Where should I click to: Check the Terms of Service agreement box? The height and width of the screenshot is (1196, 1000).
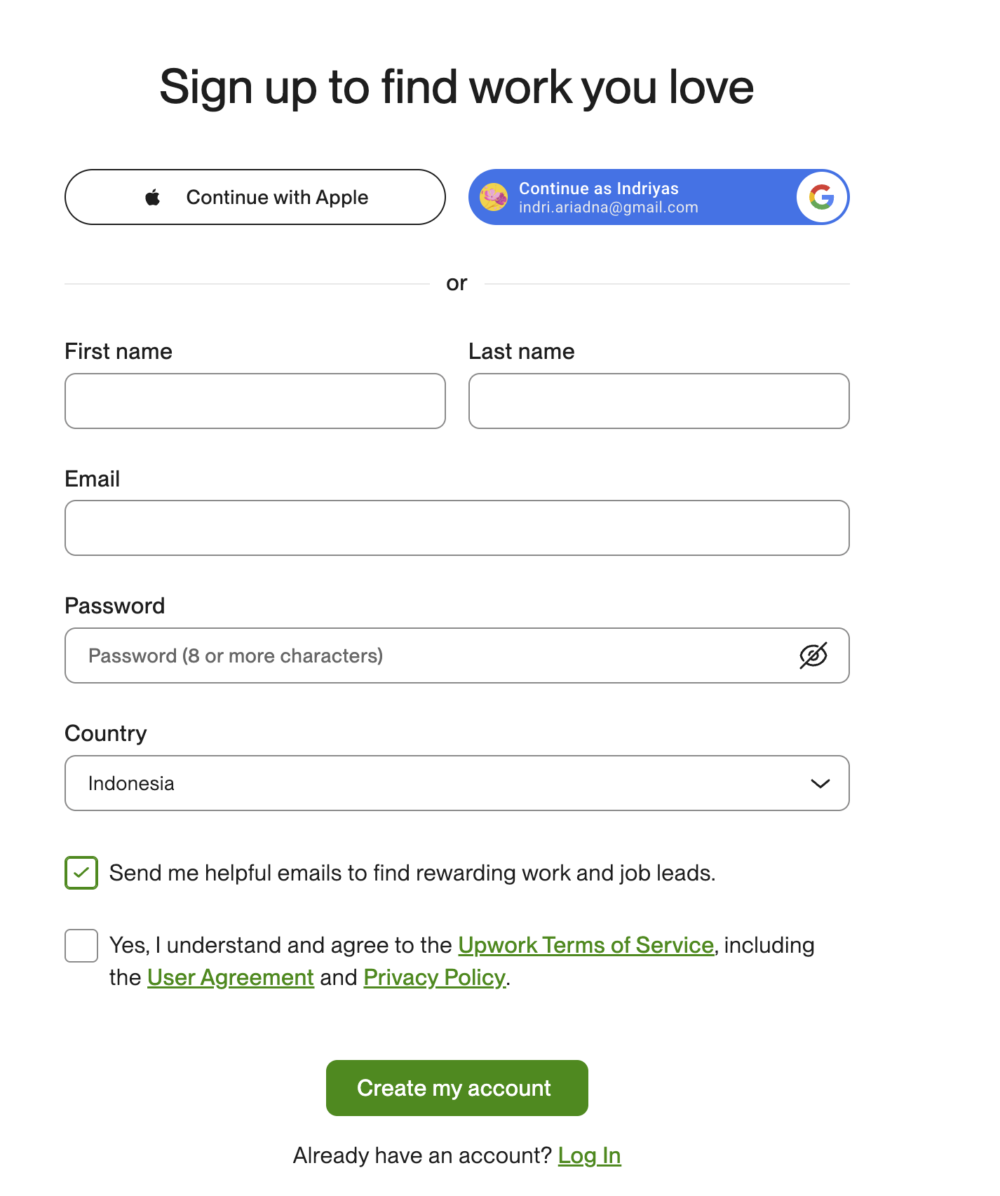[x=81, y=945]
